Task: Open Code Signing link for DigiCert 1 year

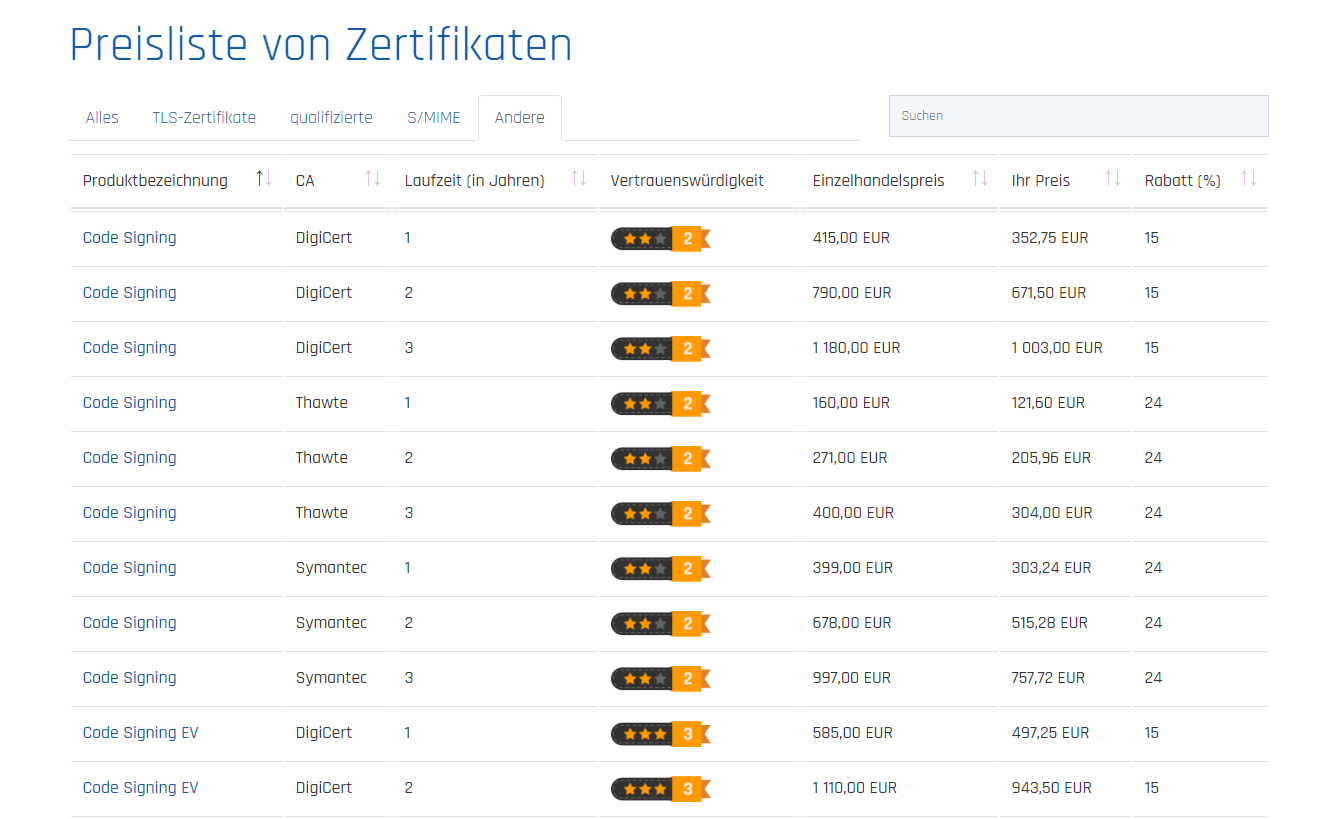Action: (x=129, y=238)
